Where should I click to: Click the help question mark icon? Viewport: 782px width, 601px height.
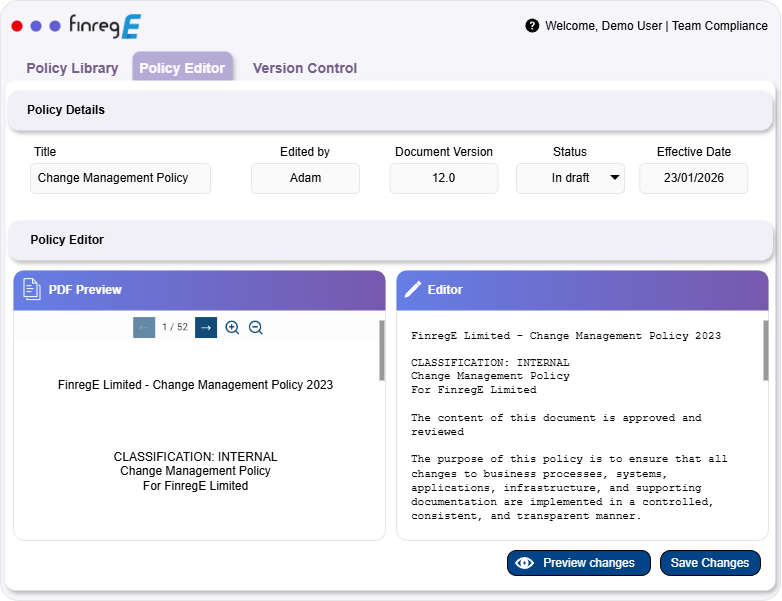pyautogui.click(x=532, y=26)
